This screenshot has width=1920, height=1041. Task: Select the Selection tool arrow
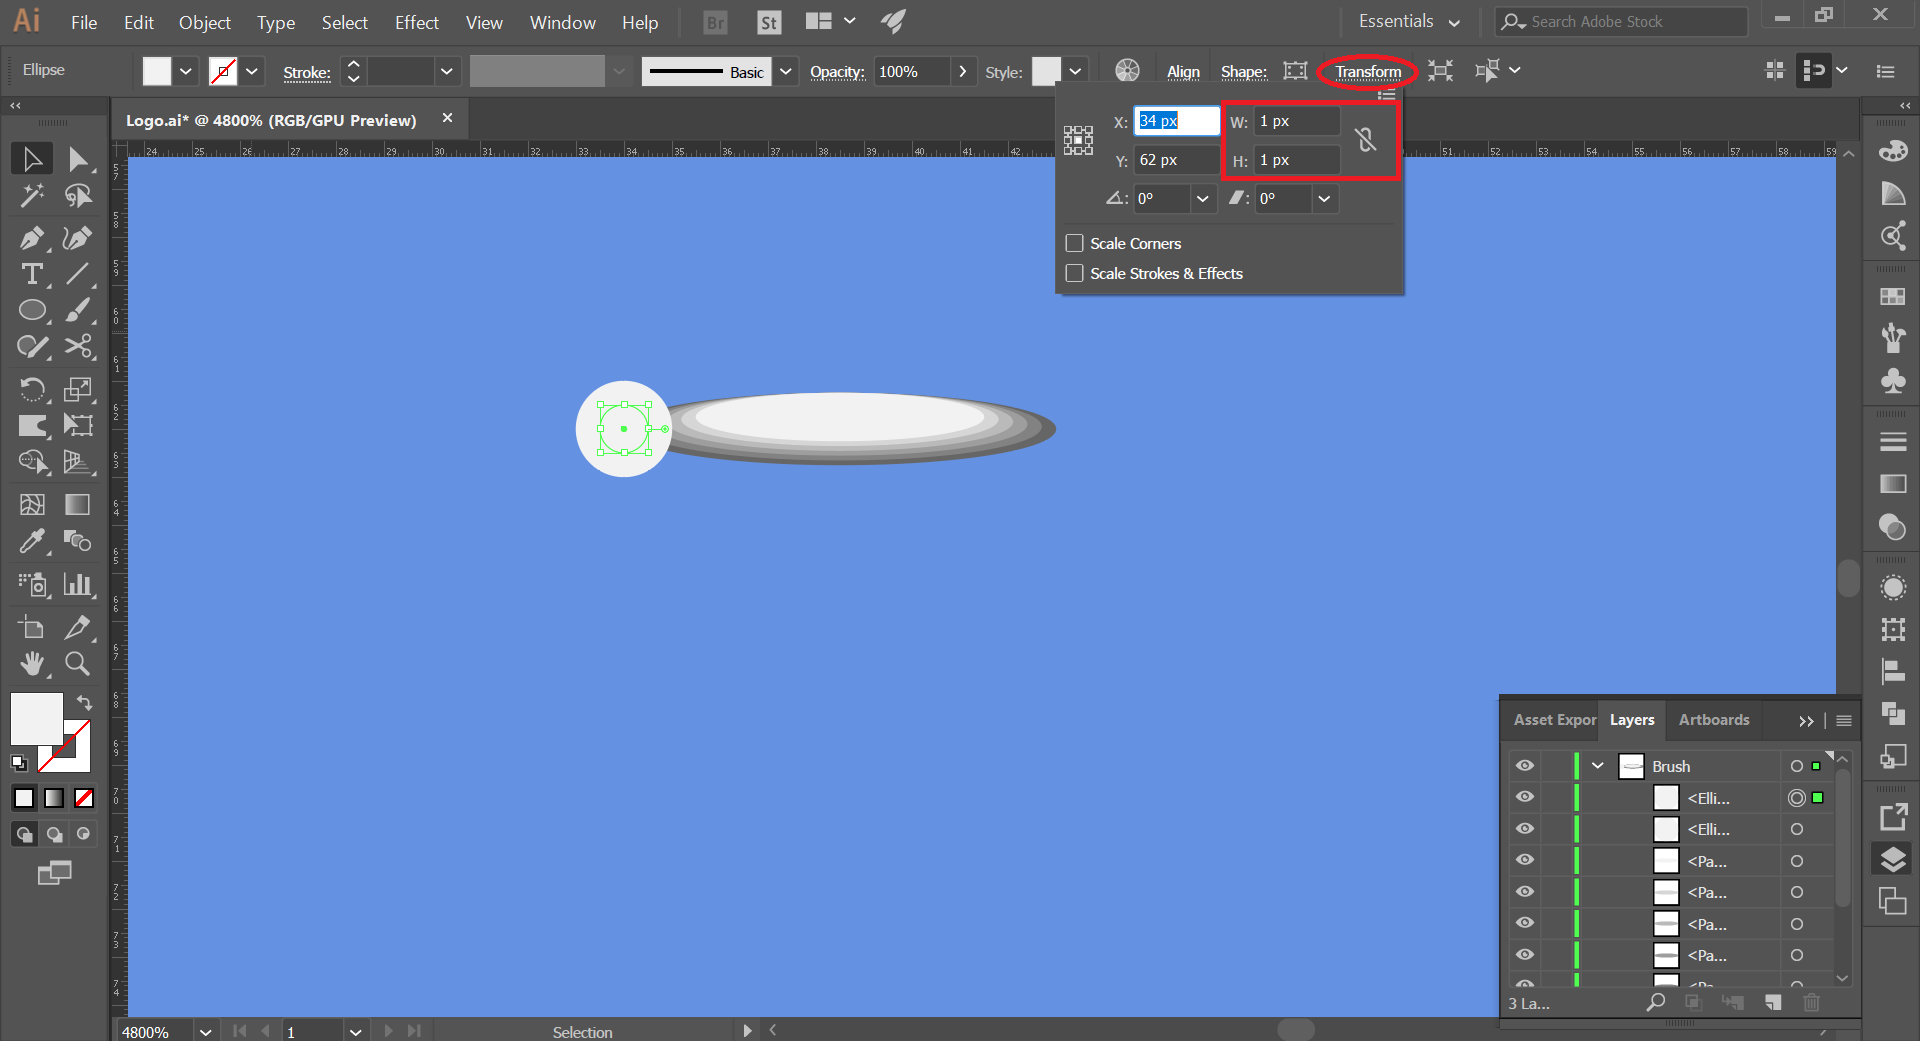[x=32, y=159]
